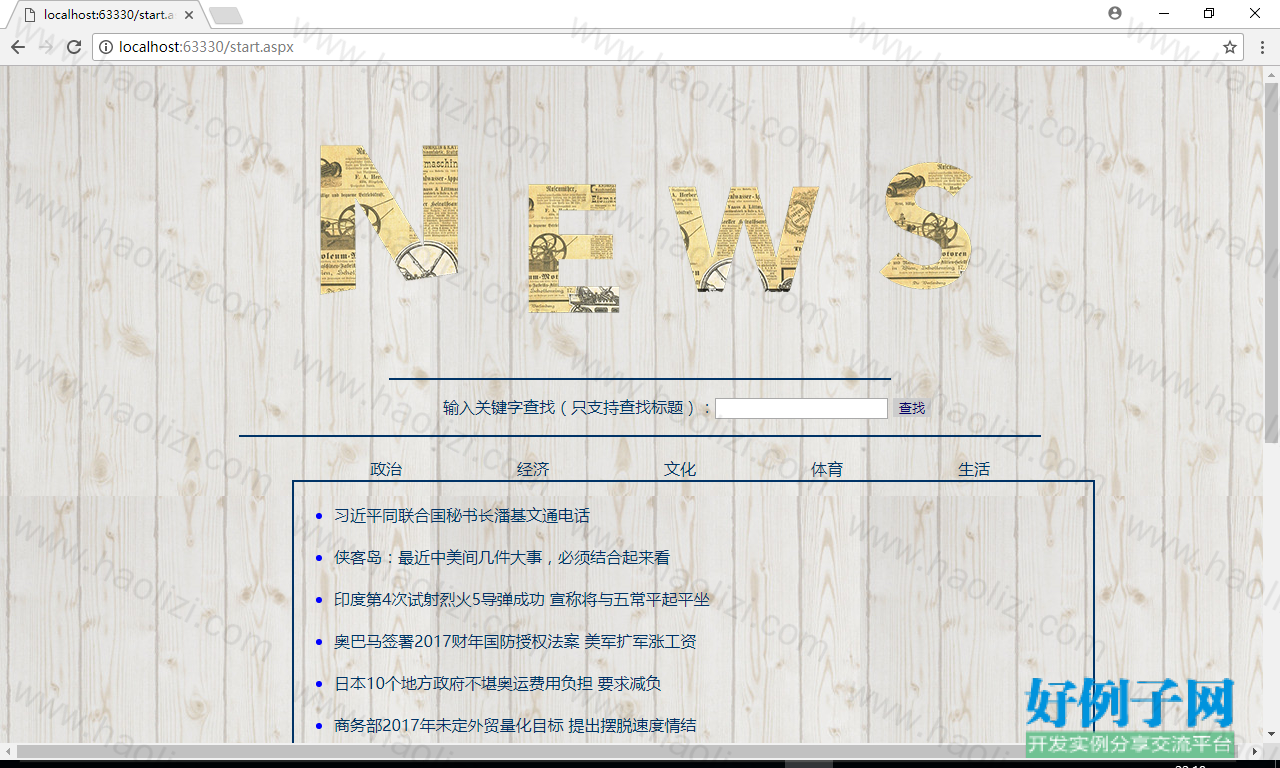Open article 习近平同联合国秘书长潘基文通电话
This screenshot has height=768, width=1280.
click(462, 516)
